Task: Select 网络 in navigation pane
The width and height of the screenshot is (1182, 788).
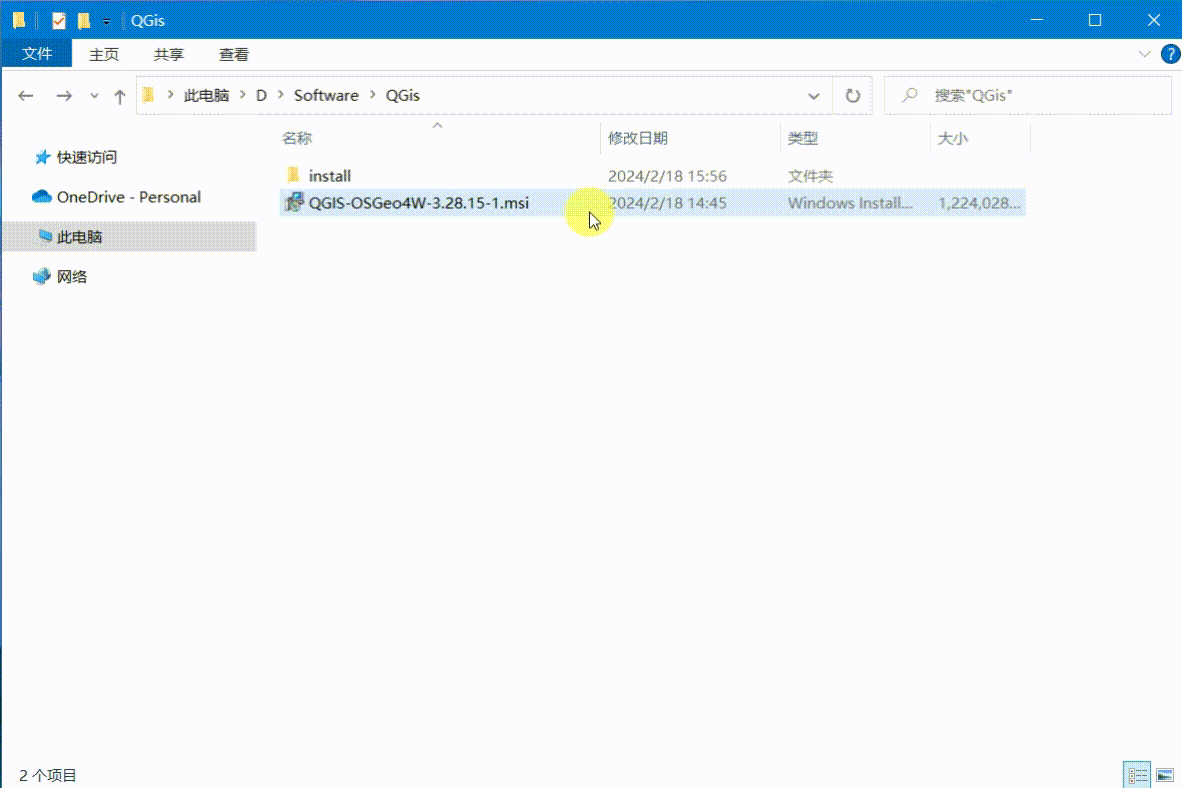Action: [x=72, y=277]
